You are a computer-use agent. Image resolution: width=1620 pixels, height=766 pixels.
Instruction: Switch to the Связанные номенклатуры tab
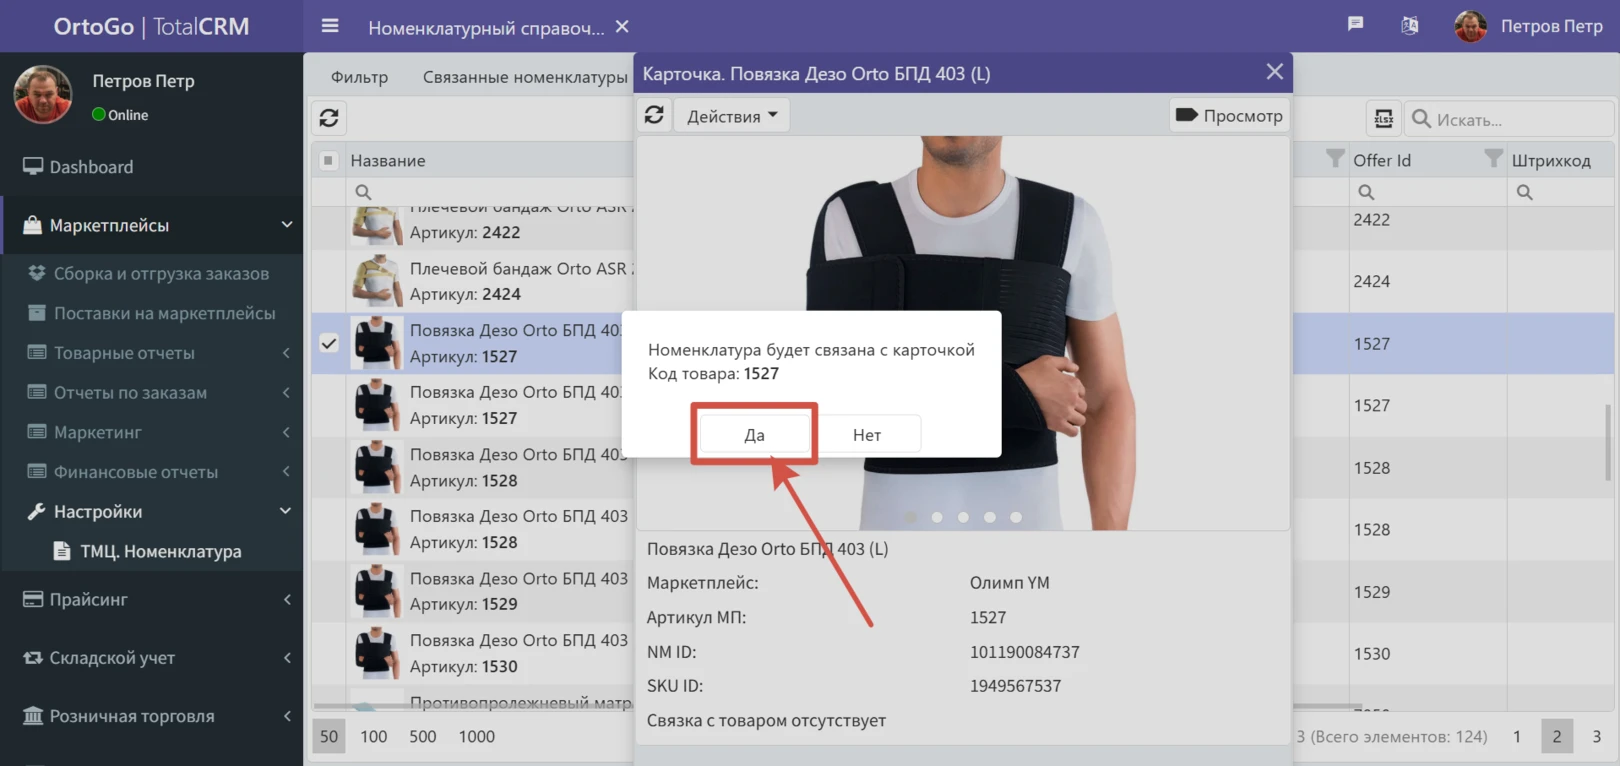pos(524,77)
